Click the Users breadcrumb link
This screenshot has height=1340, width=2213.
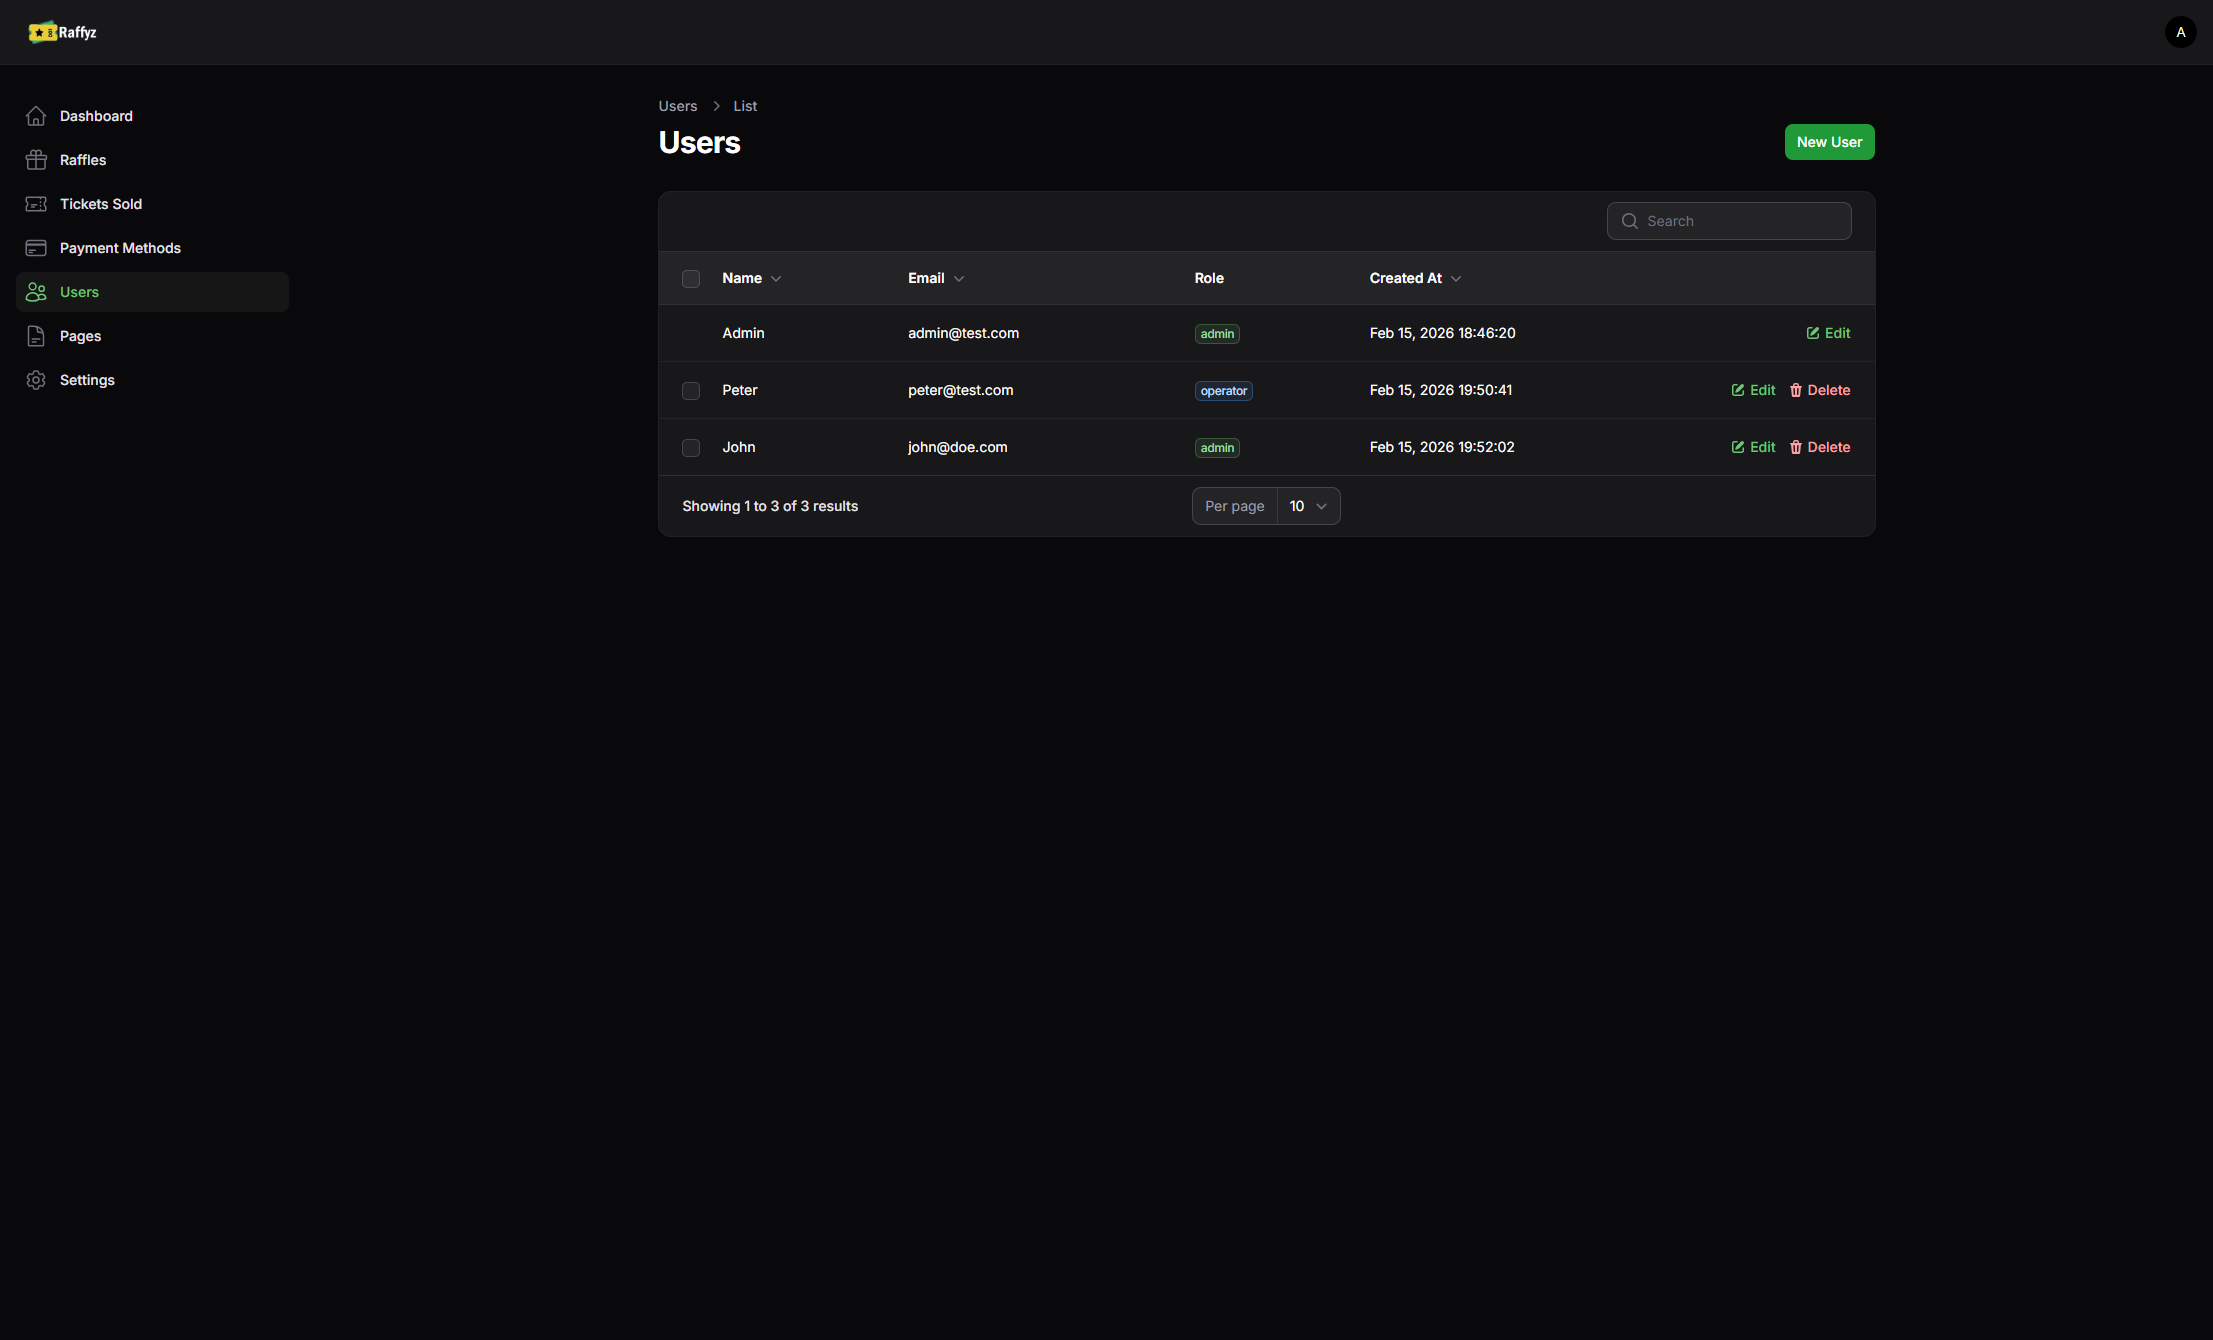click(x=677, y=106)
